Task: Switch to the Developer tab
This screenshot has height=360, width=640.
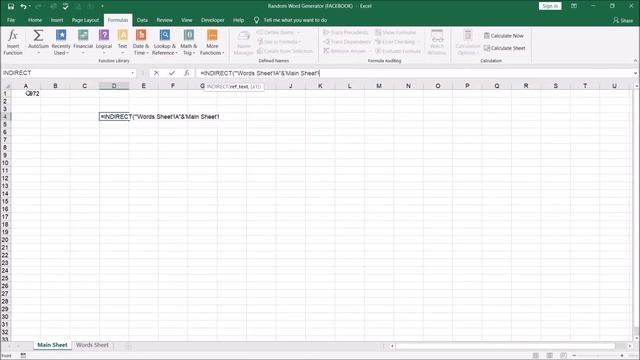Action: (212, 20)
